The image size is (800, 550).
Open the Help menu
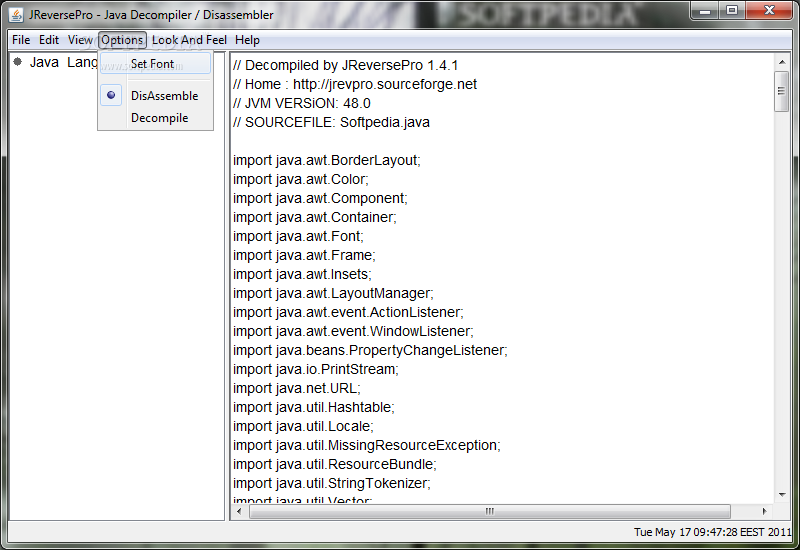coord(247,40)
